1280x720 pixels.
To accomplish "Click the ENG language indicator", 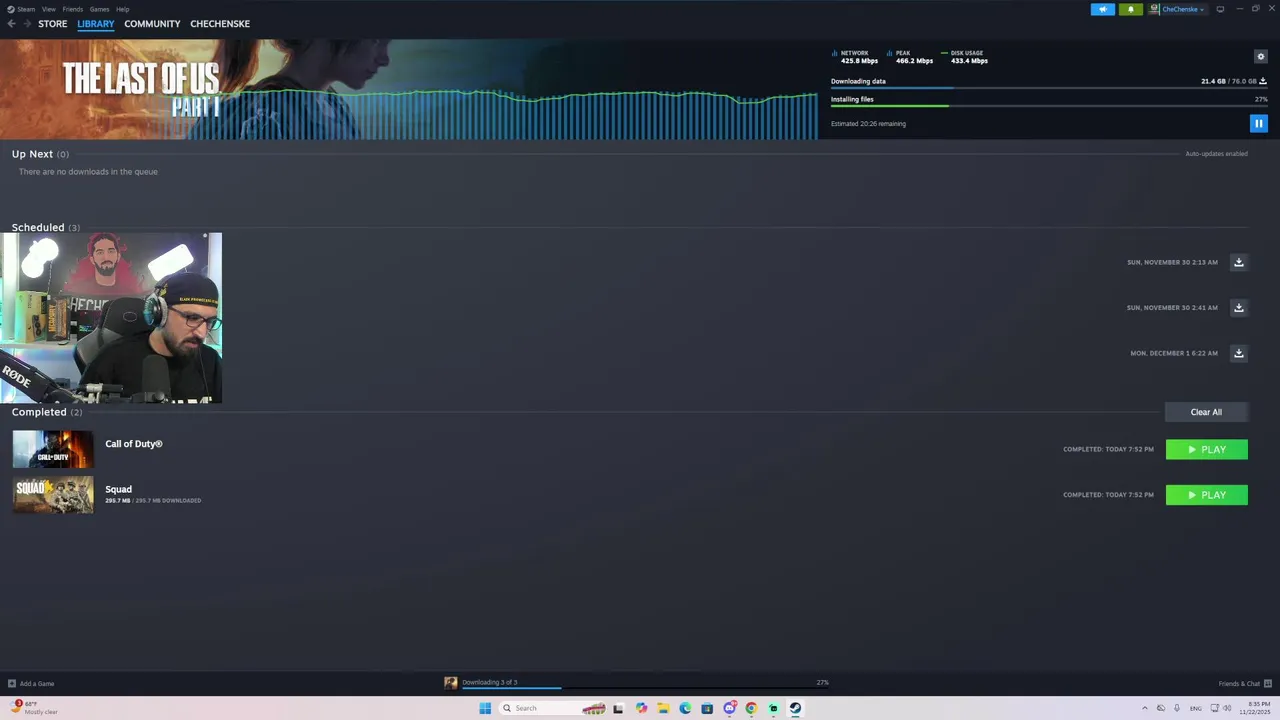I will coord(1195,708).
